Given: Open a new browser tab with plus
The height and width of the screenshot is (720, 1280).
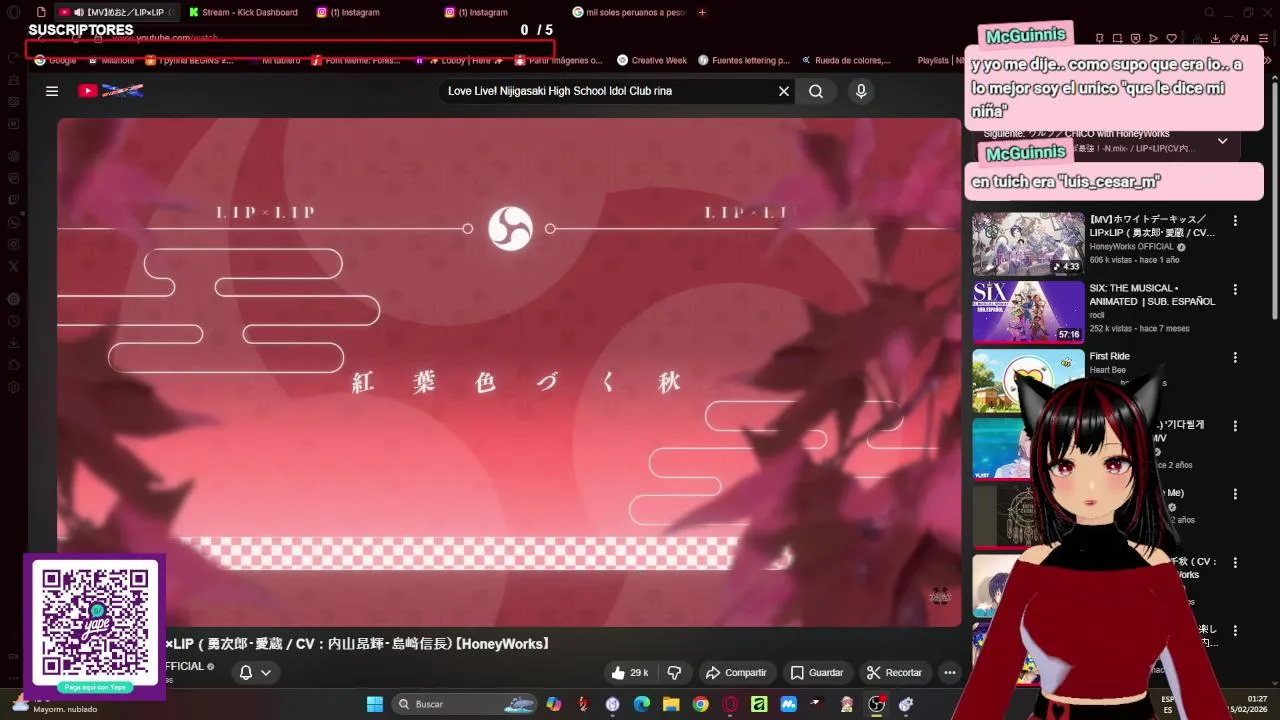Looking at the screenshot, I should (702, 12).
